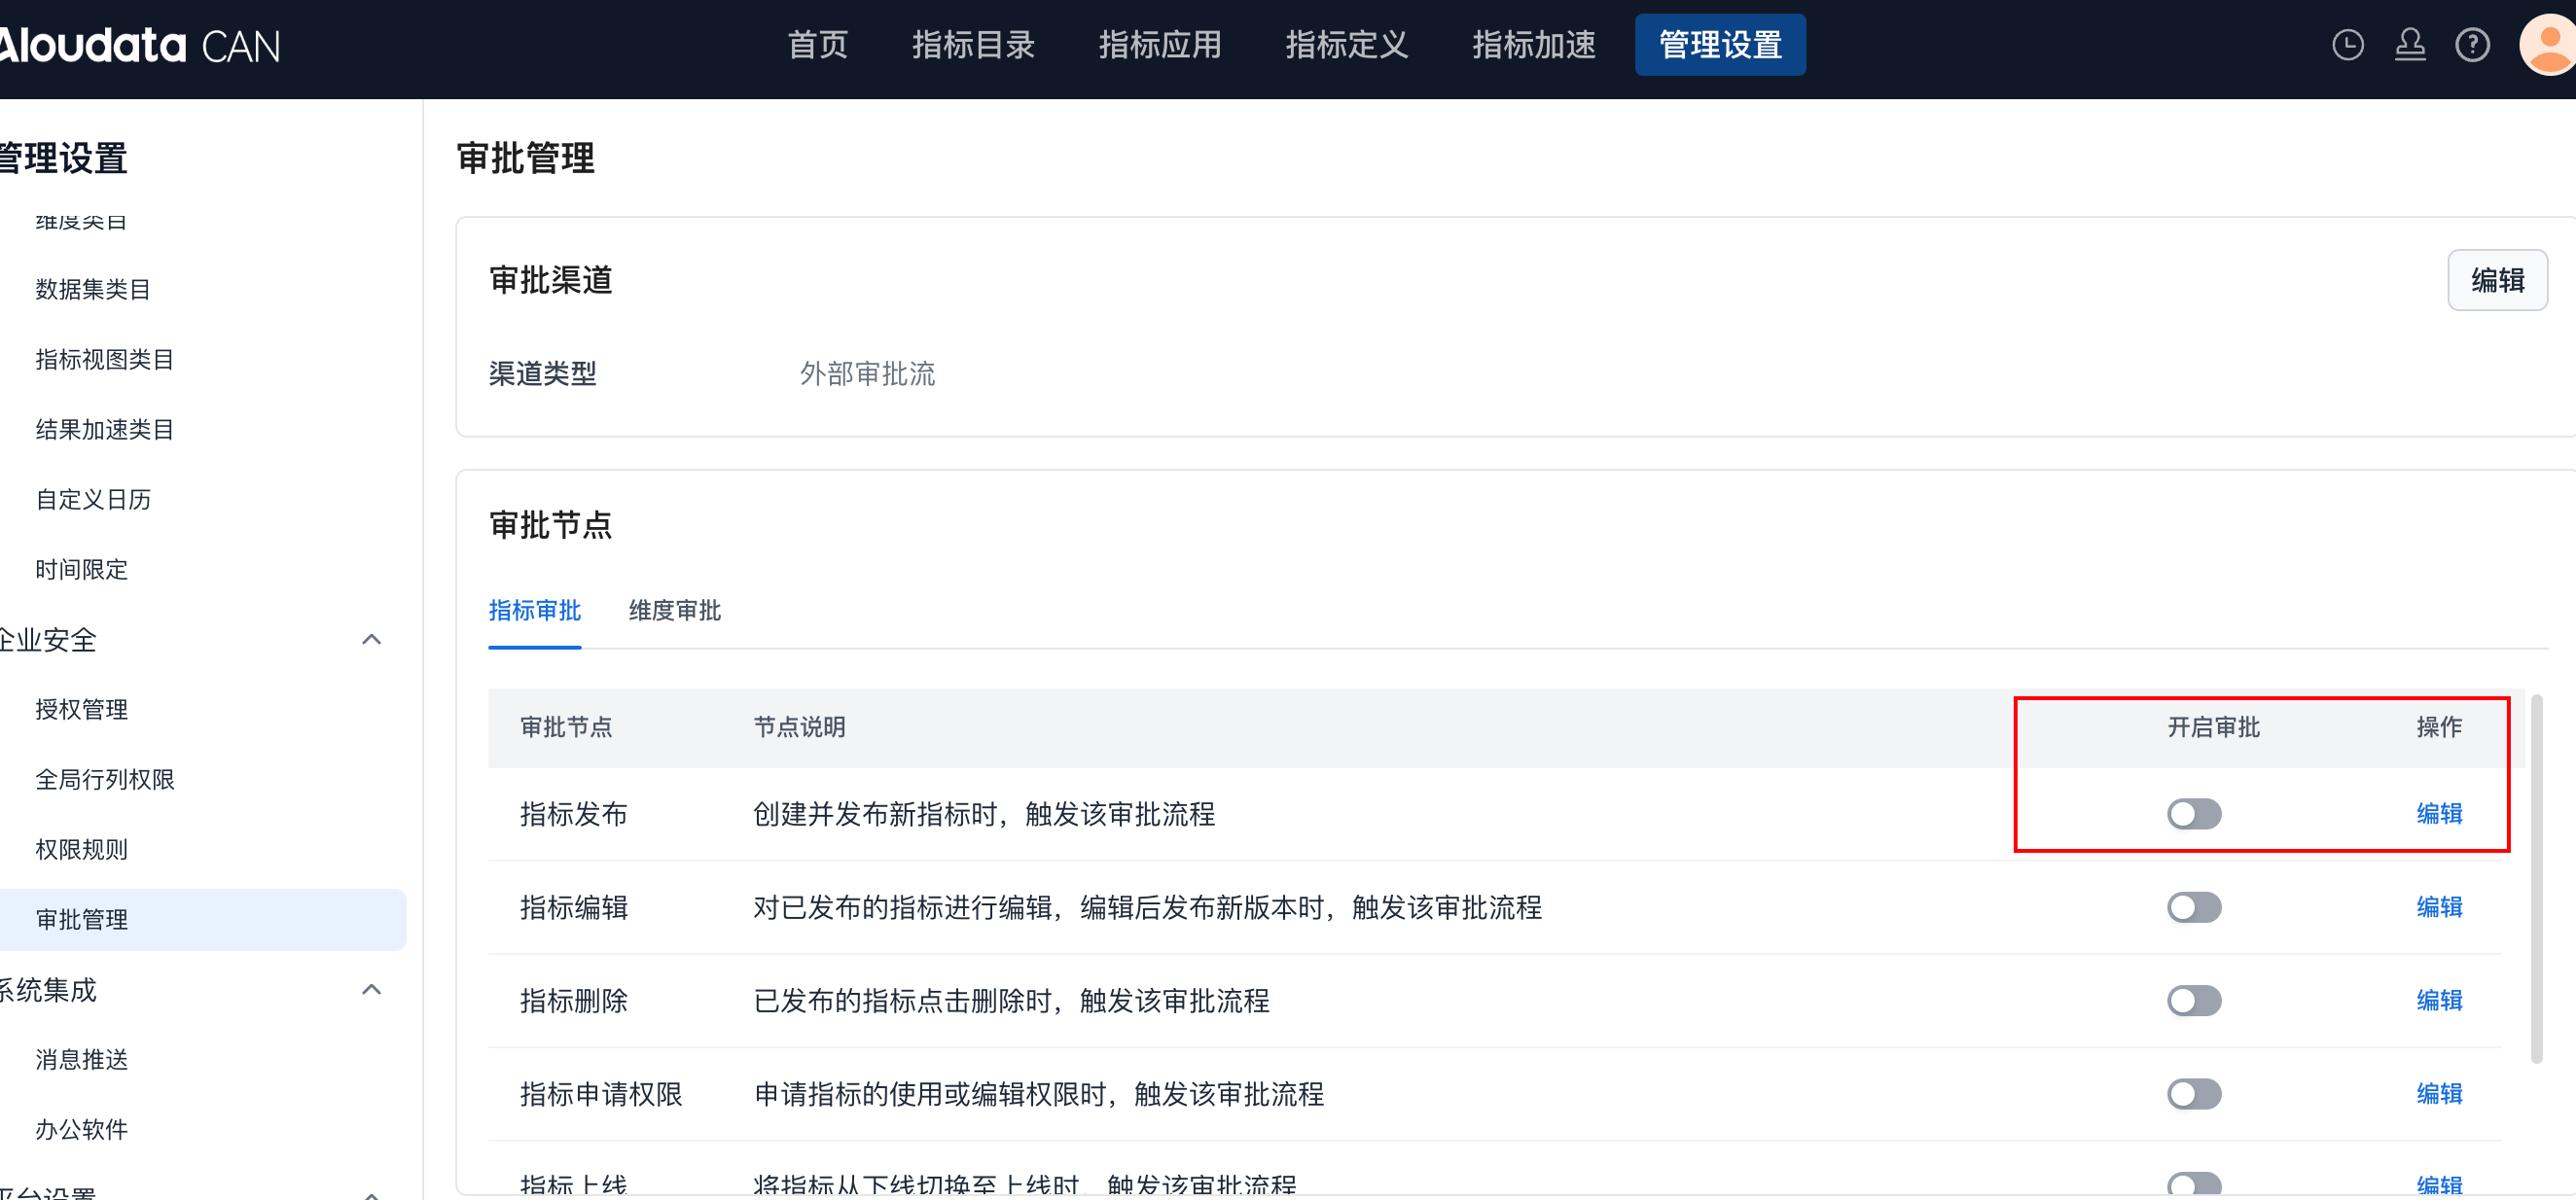Switch to the 维度审批 tab

click(674, 610)
